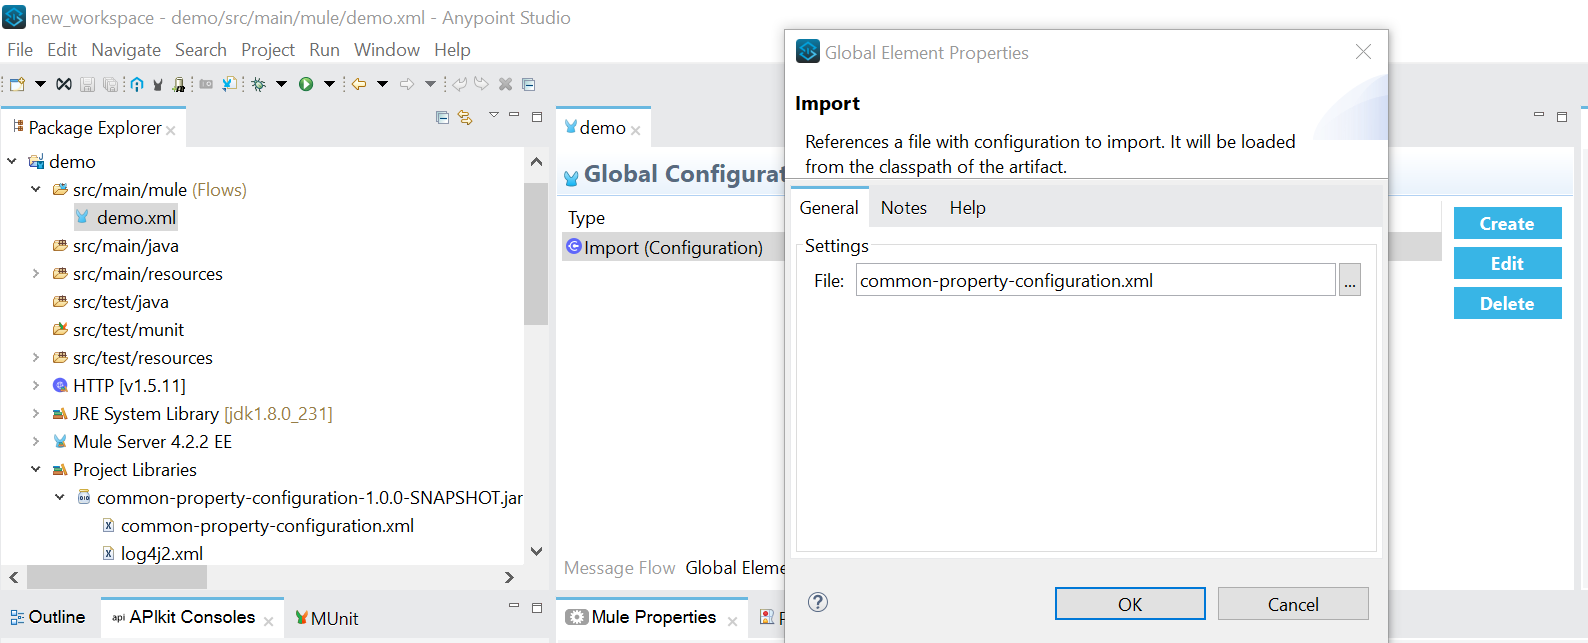This screenshot has height=643, width=1588.
Task: Switch to the Notes tab
Action: pos(903,208)
